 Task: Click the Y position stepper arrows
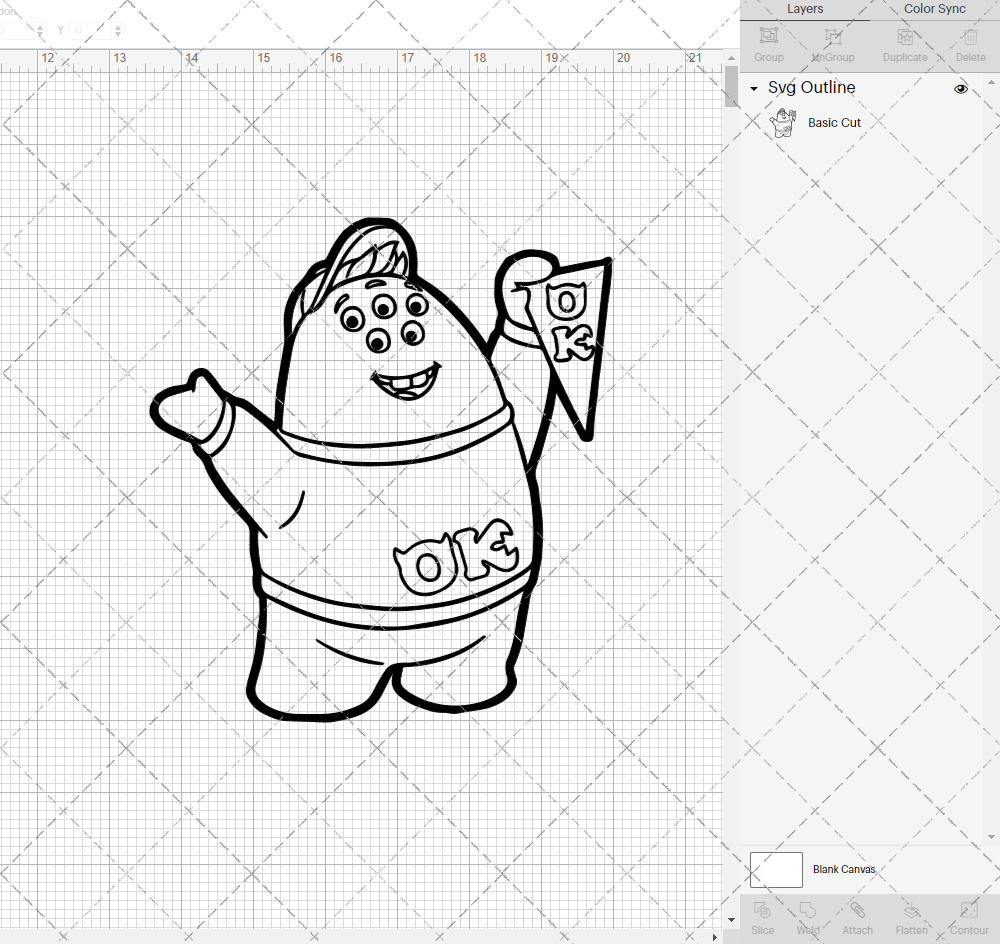coord(118,30)
